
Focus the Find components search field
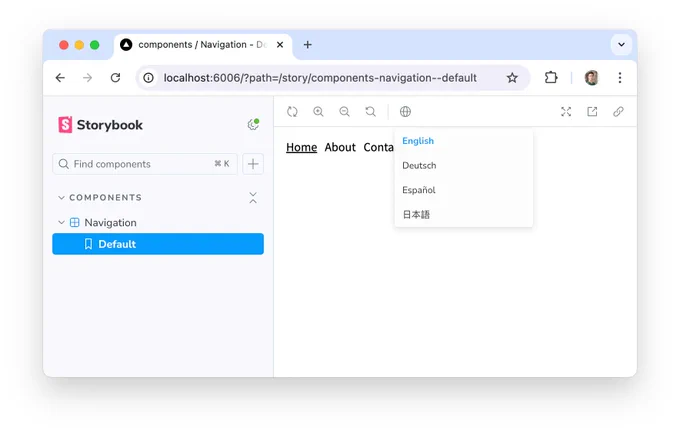[145, 164]
